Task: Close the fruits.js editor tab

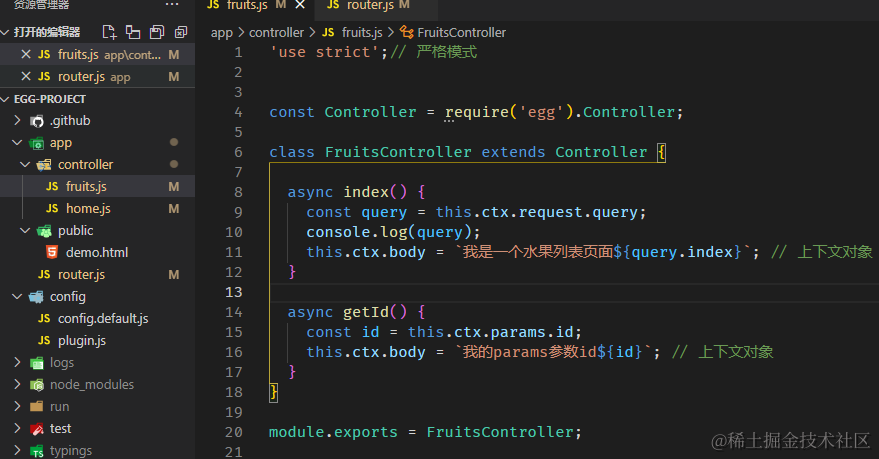Action: (x=300, y=5)
